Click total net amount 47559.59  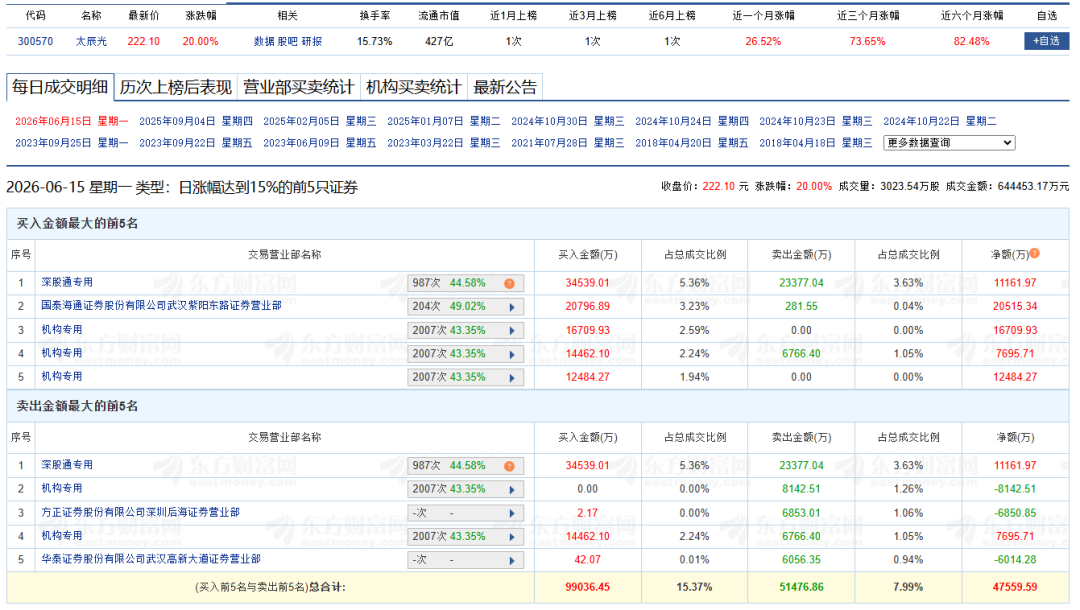click(x=1015, y=587)
